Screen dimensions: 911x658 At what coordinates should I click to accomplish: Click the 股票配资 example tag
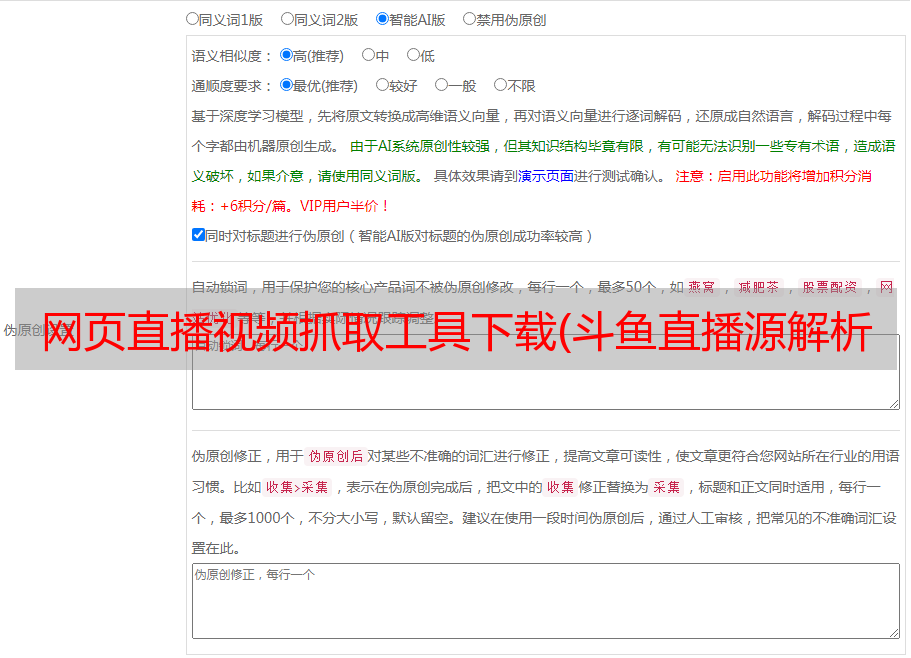tap(830, 287)
